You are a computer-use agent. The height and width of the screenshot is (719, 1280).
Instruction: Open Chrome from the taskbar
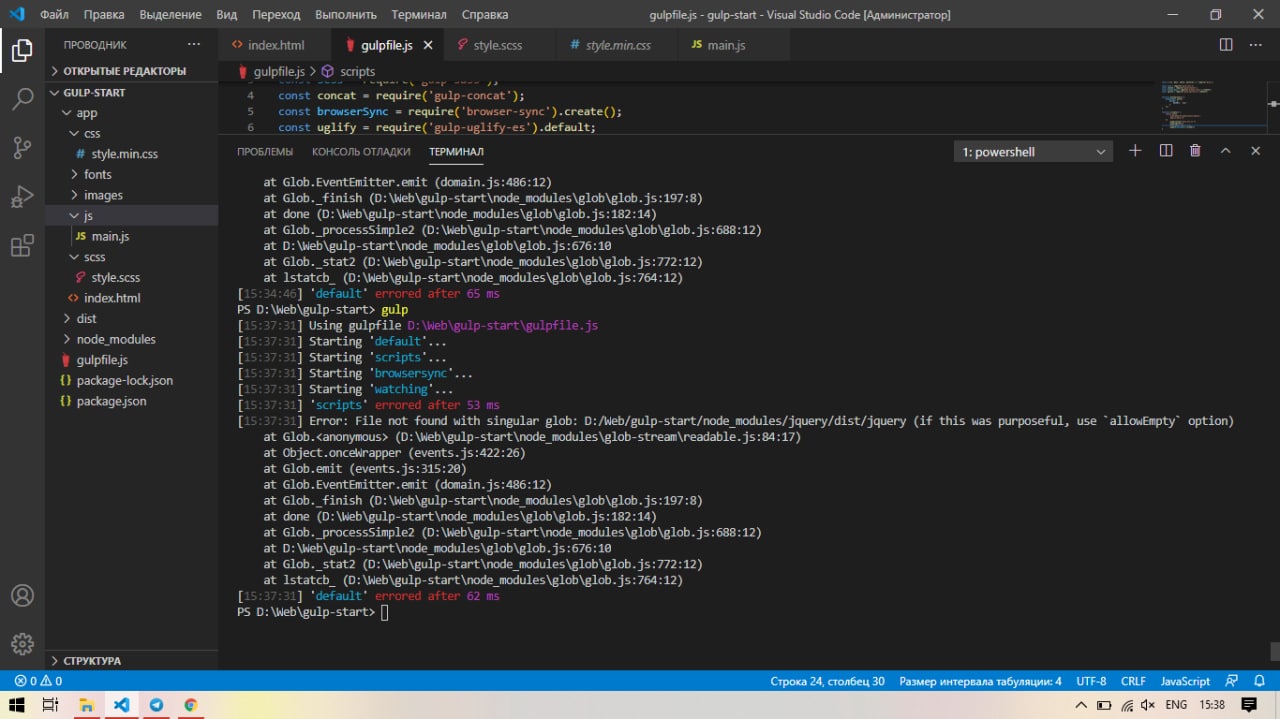(x=190, y=705)
